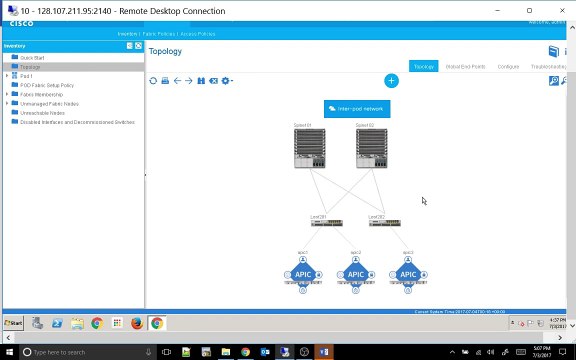Click the apic2 APIC diamond
Image resolution: width=576 pixels, height=360 pixels.
[x=356, y=275]
